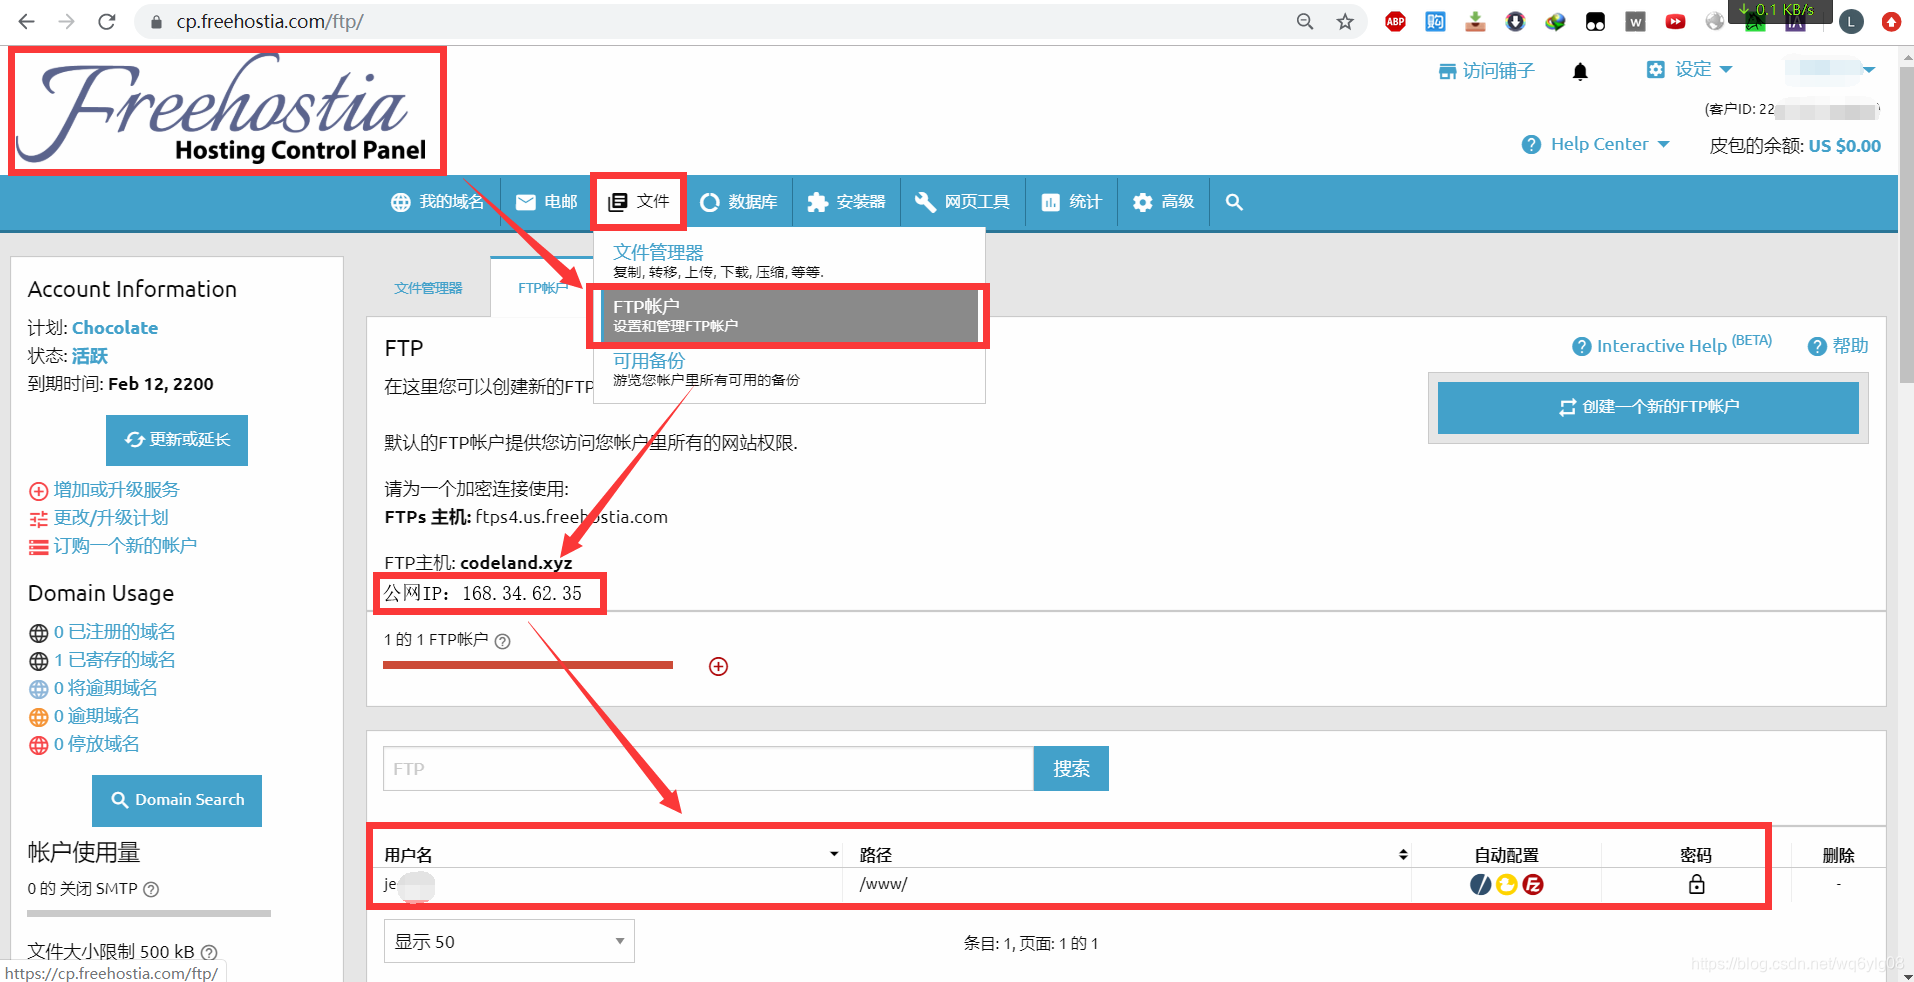Open the browser profile avatar L

pos(1851,21)
